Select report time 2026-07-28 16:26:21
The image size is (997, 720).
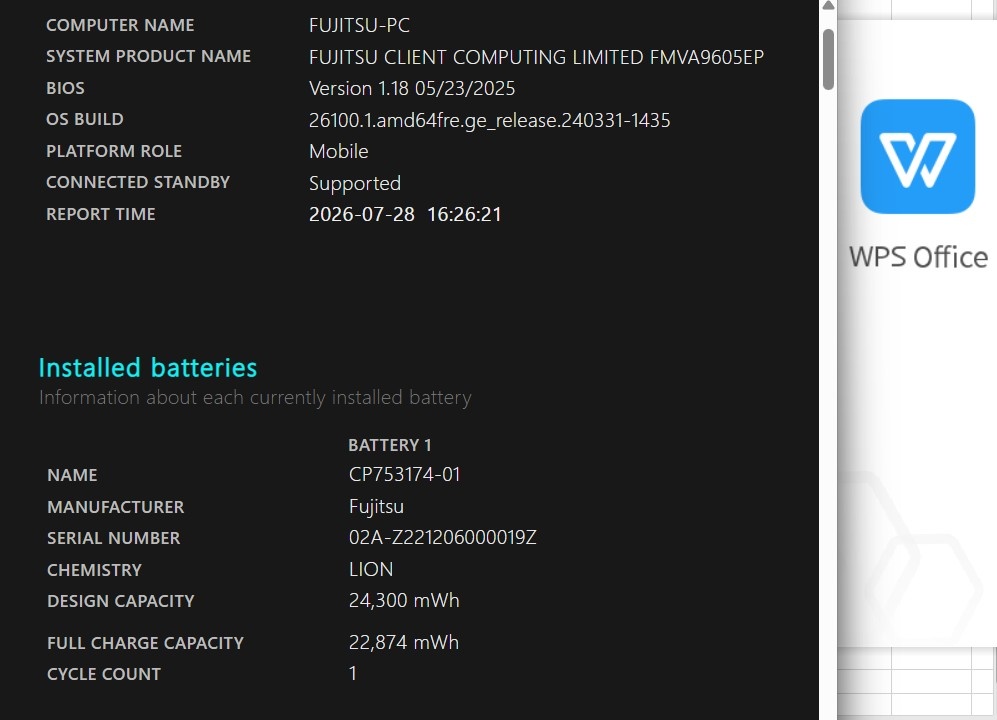[x=405, y=214]
